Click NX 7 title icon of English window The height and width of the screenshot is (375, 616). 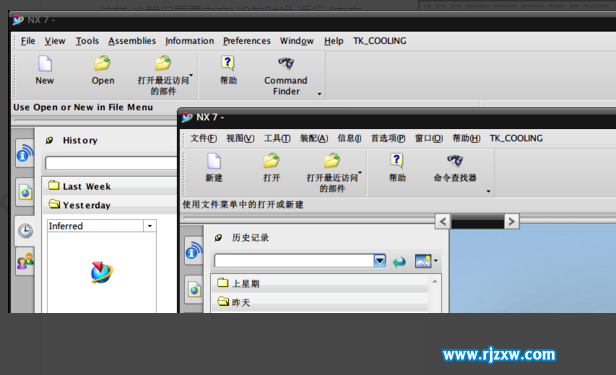pos(18,20)
